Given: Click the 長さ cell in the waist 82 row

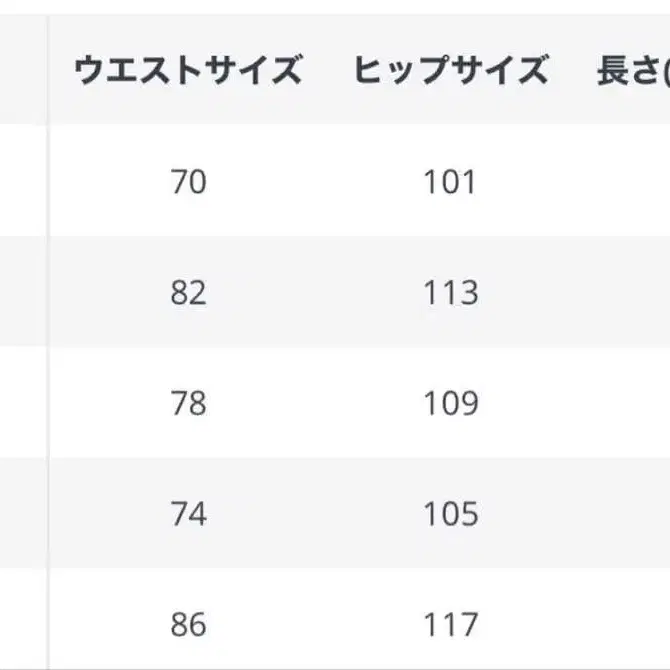Looking at the screenshot, I should (632, 293).
